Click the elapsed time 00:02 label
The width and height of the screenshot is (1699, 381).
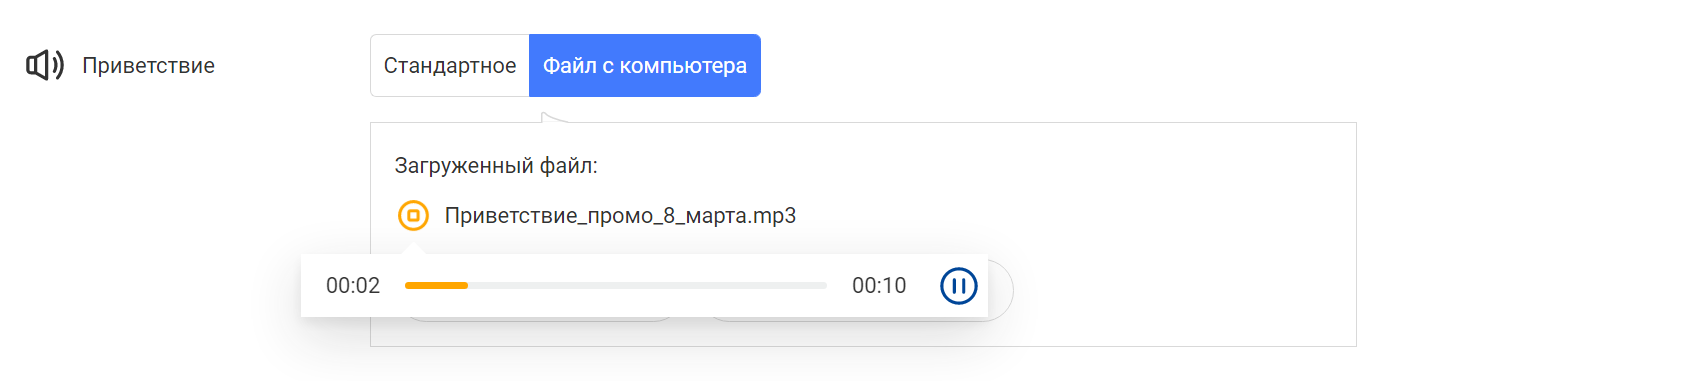[353, 286]
